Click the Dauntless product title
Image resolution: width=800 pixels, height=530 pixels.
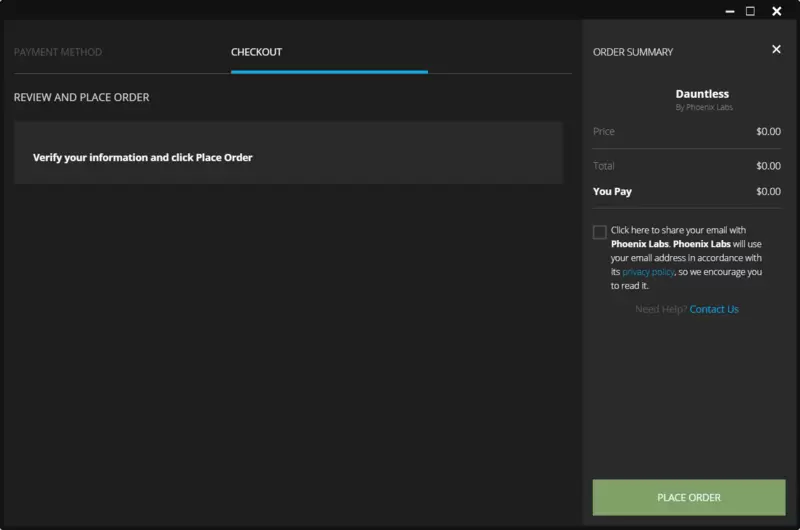702,94
